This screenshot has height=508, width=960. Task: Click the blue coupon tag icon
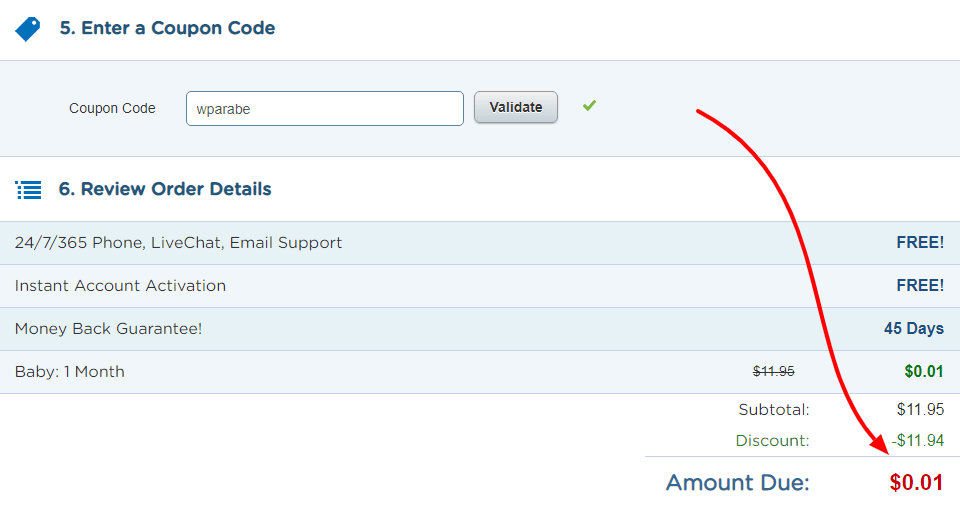coord(28,29)
